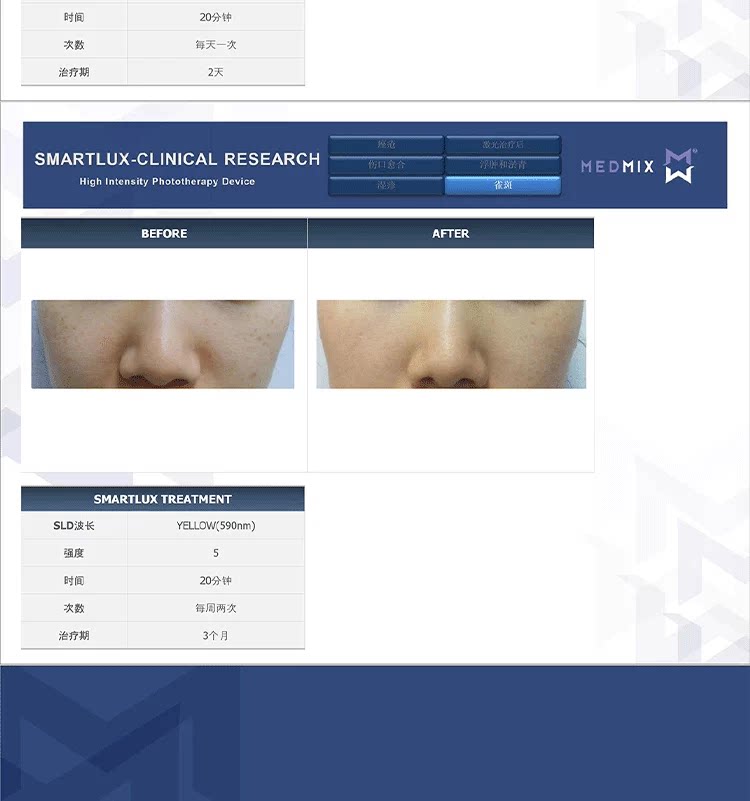The height and width of the screenshot is (801, 750).
Task: Open the AFTER treatment face photo
Action: pyautogui.click(x=451, y=344)
